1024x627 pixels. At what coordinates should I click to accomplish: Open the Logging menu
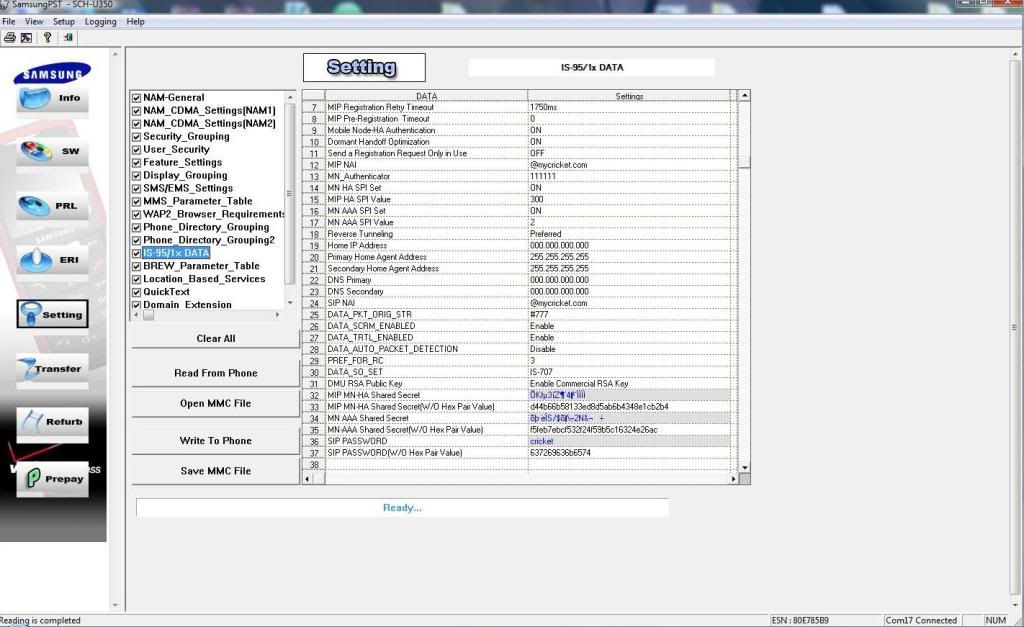point(101,22)
